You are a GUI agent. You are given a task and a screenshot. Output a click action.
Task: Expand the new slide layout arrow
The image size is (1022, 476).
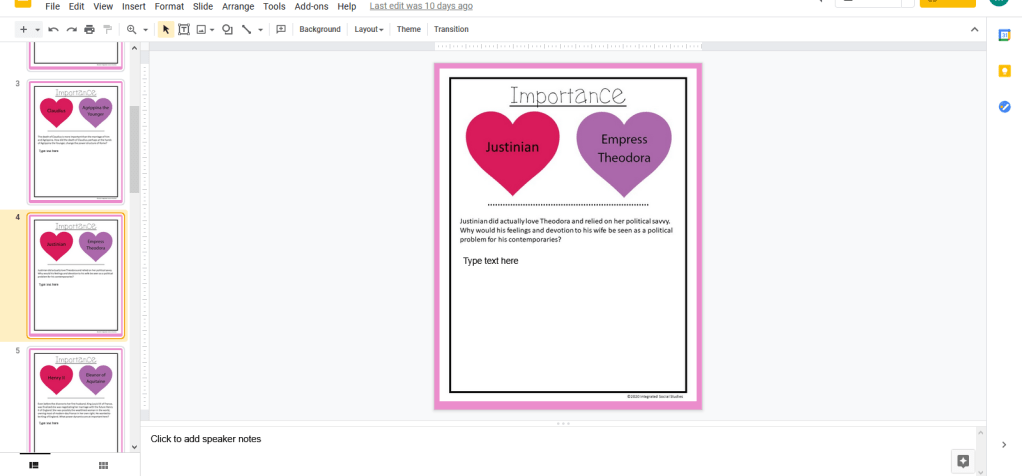coord(37,30)
